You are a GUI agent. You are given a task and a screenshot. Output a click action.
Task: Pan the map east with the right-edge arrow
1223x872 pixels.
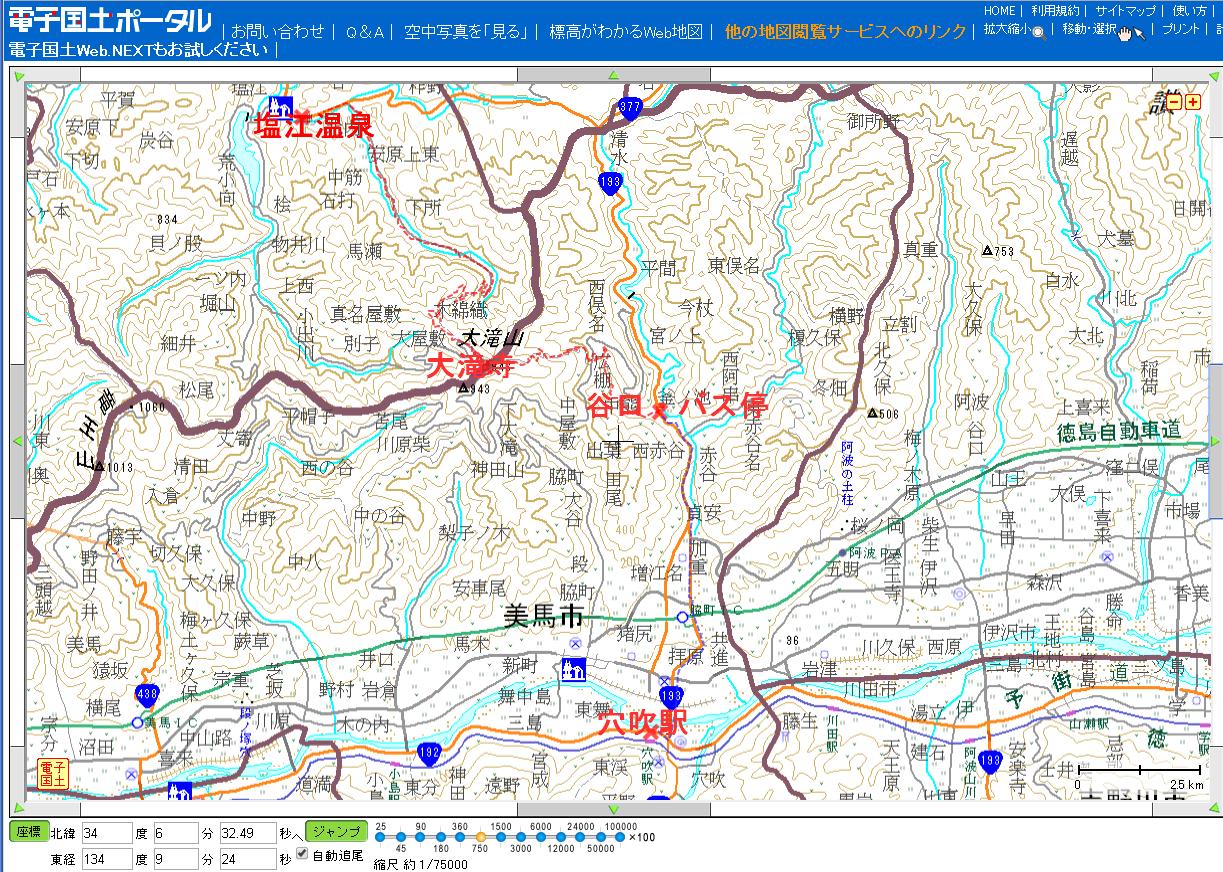click(x=1215, y=441)
